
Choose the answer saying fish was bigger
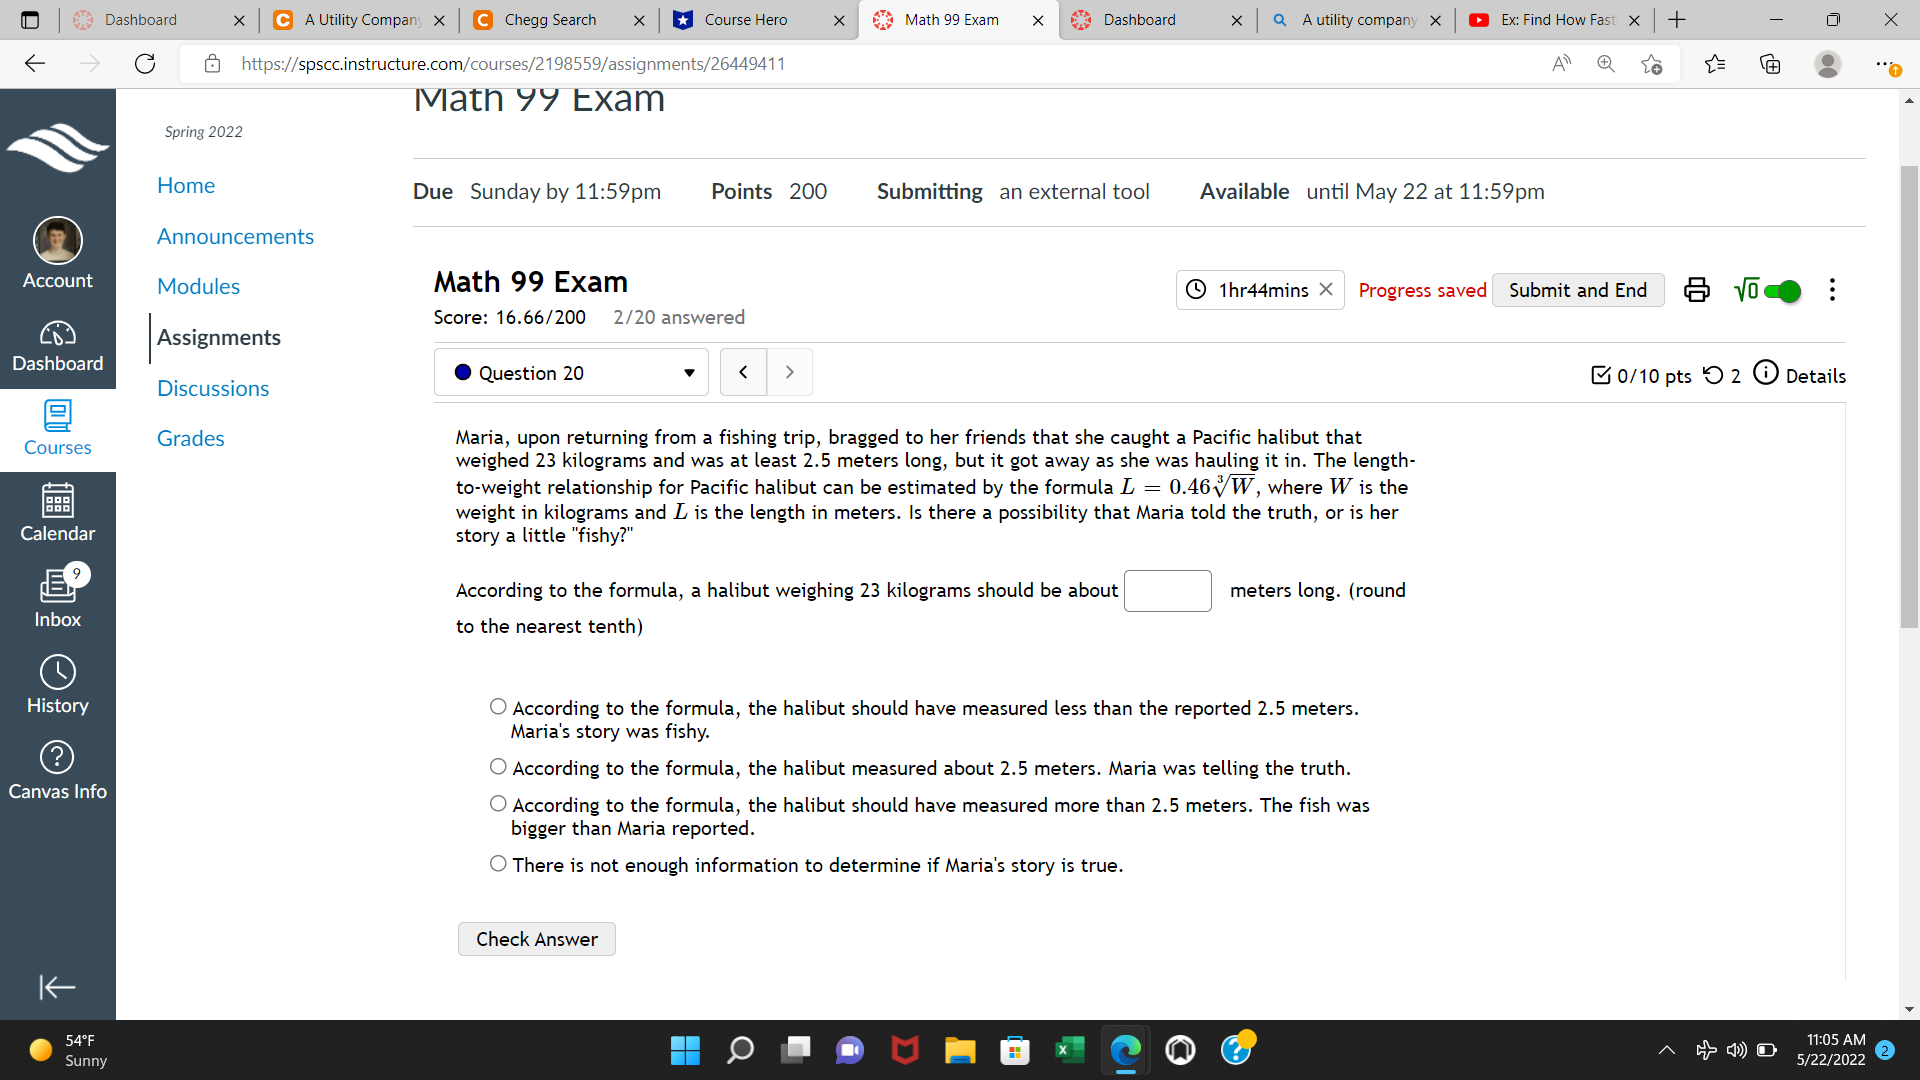pos(498,803)
